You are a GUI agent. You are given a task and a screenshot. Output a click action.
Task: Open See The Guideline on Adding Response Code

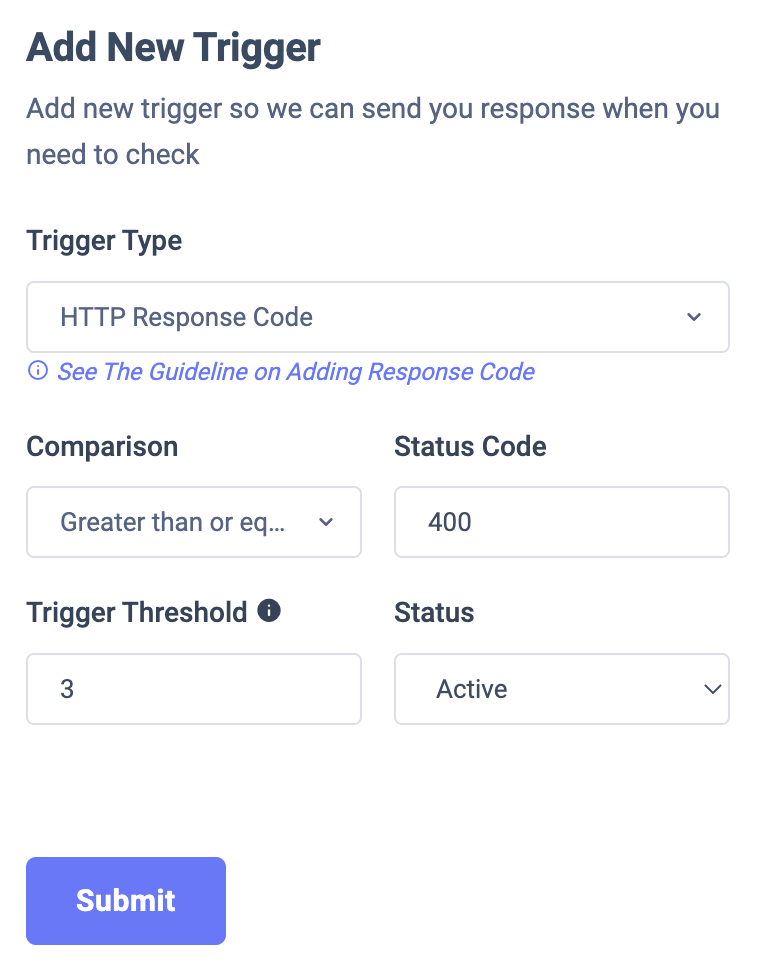point(296,371)
